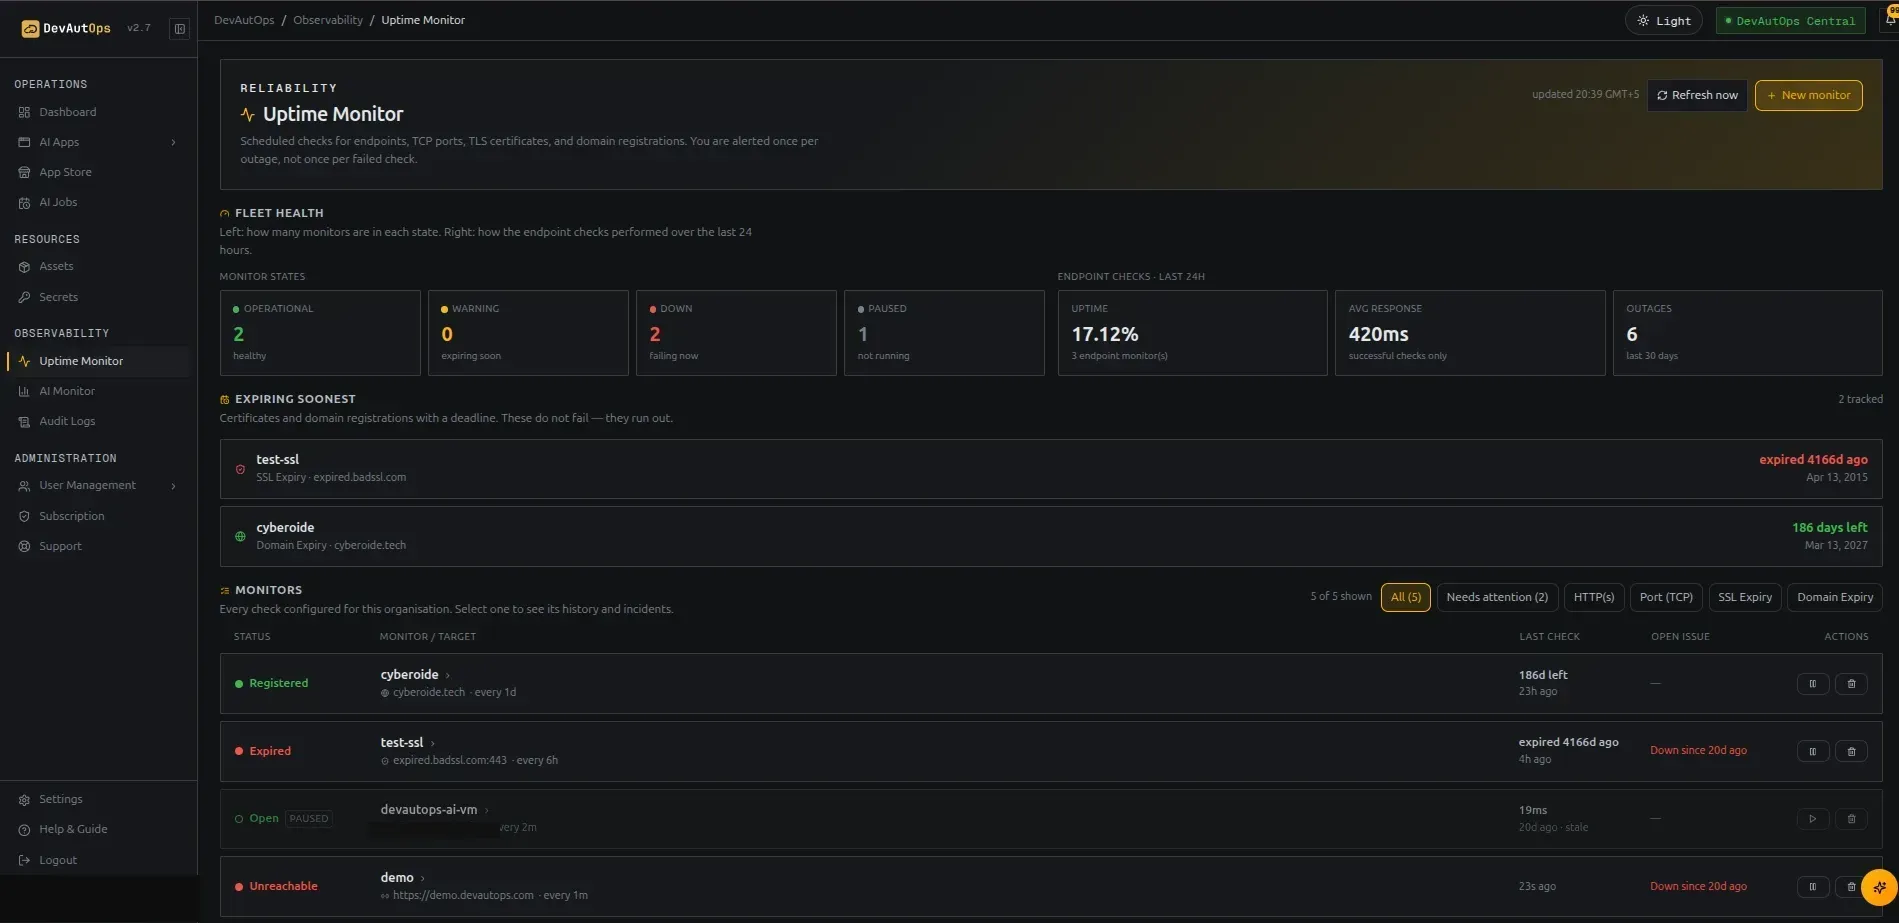
Task: Open App Store page
Action: click(65, 172)
